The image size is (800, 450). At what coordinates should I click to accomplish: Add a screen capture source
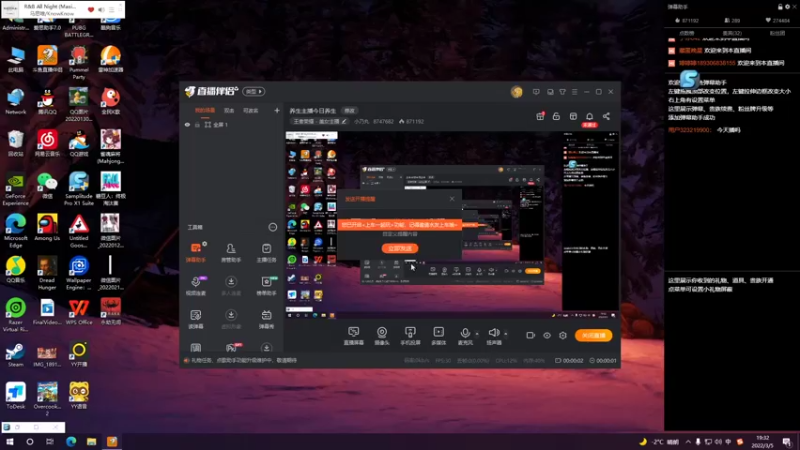tap(354, 335)
